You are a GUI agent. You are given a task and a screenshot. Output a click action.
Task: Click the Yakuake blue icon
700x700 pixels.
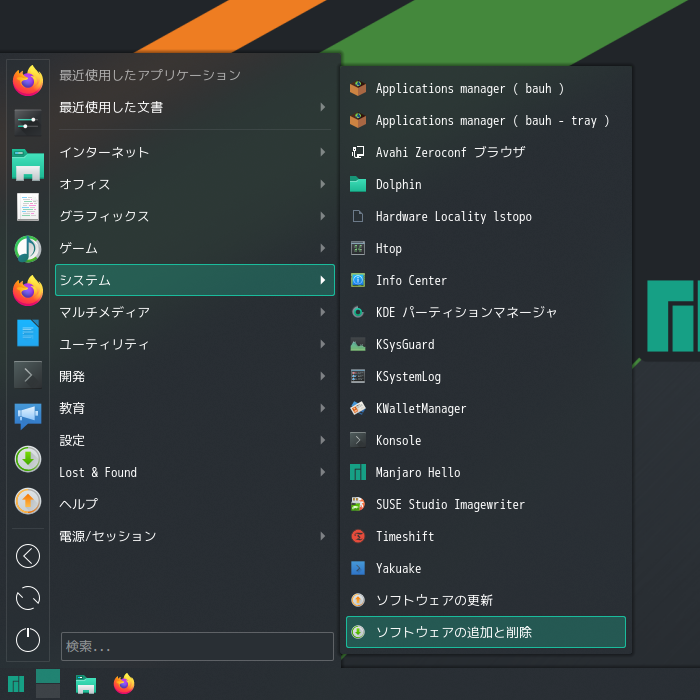point(358,568)
